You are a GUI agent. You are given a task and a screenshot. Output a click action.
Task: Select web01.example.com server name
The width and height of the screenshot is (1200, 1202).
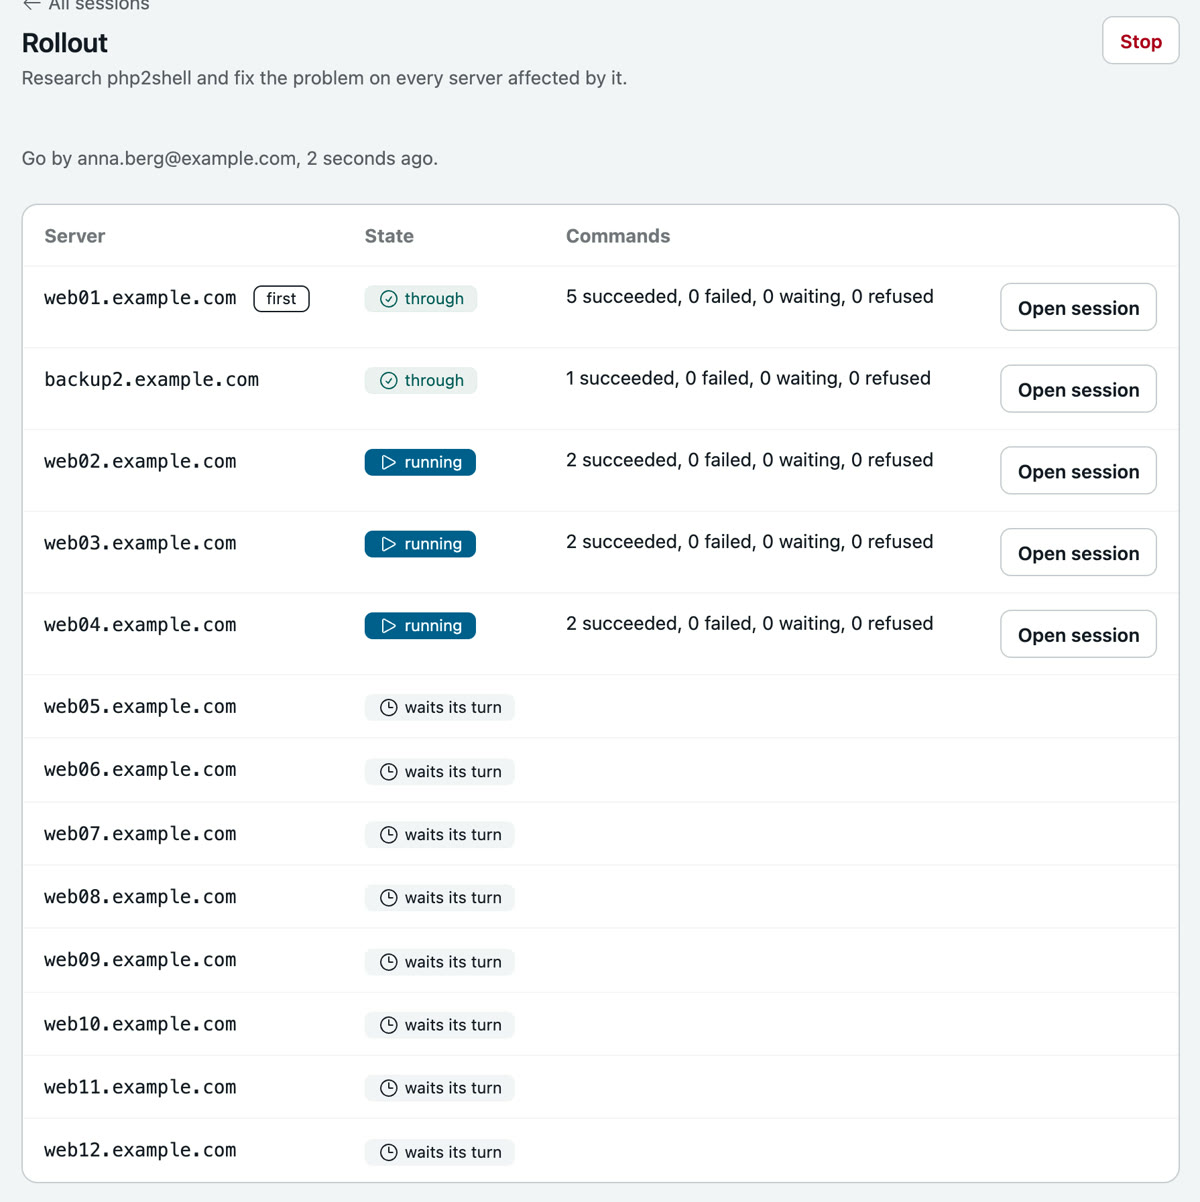pos(140,298)
